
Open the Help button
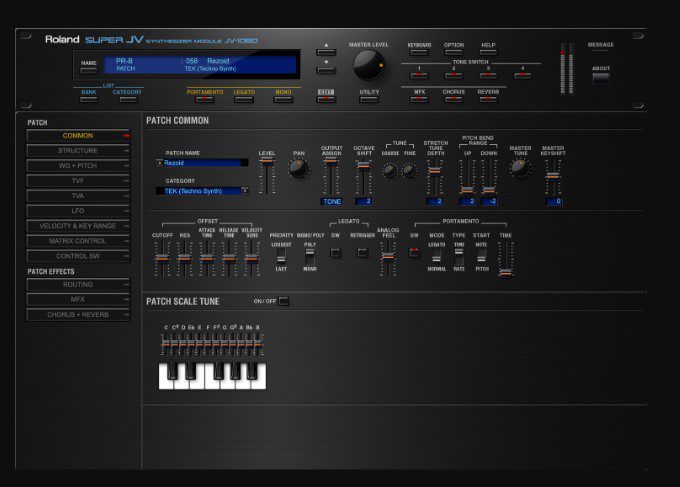point(488,52)
